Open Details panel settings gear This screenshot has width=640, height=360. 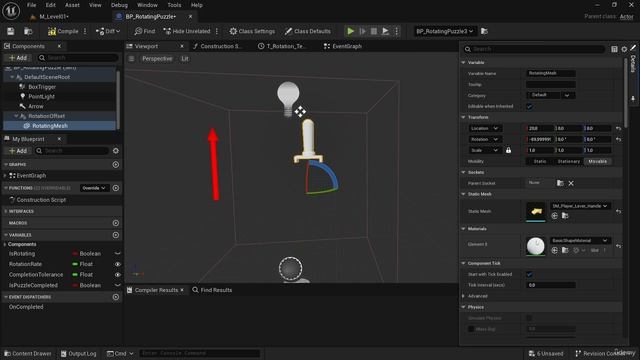coord(624,49)
